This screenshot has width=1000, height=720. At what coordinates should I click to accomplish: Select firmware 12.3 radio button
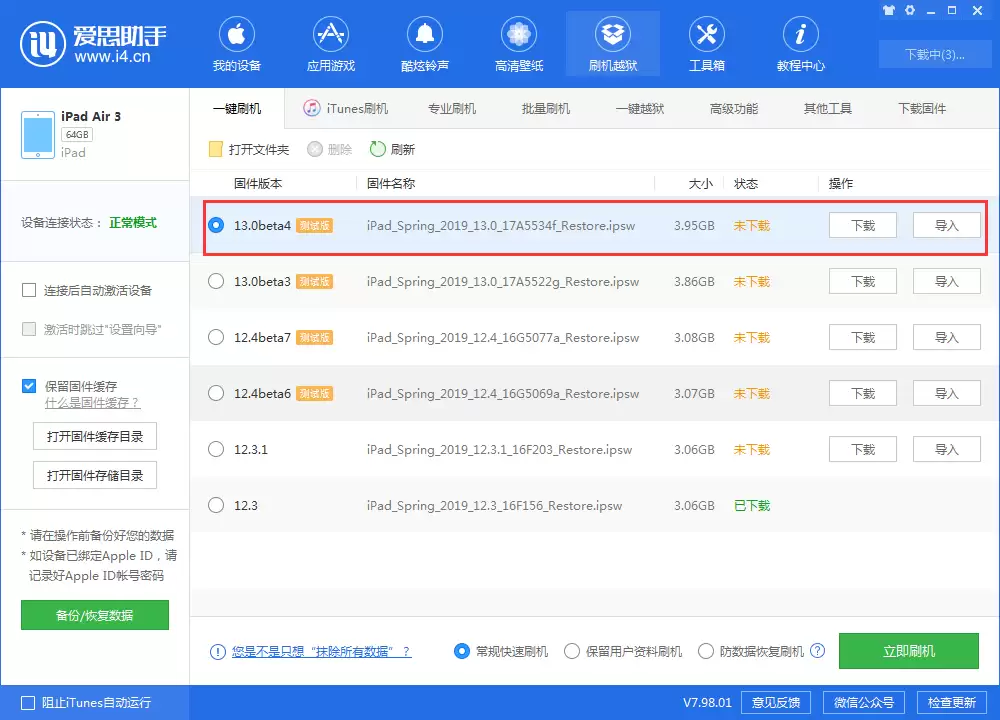pyautogui.click(x=216, y=506)
